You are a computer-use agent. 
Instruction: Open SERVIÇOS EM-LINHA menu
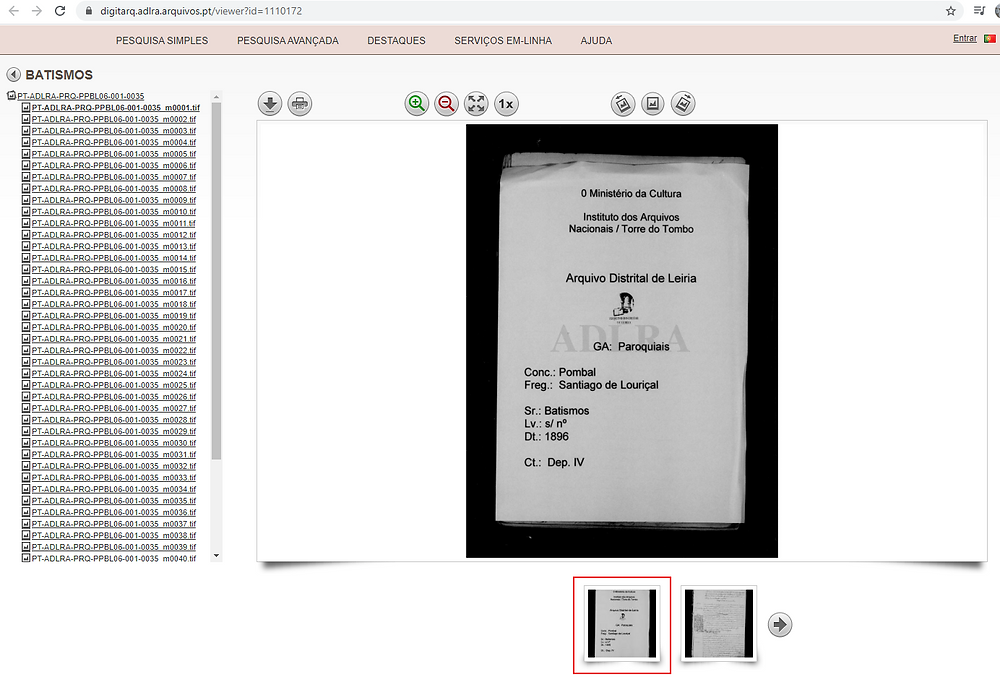point(503,40)
